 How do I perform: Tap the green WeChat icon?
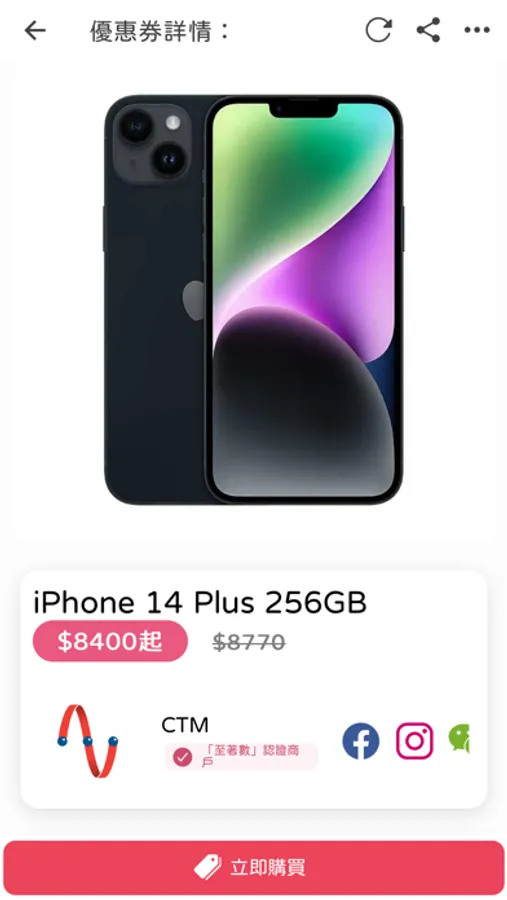click(459, 738)
